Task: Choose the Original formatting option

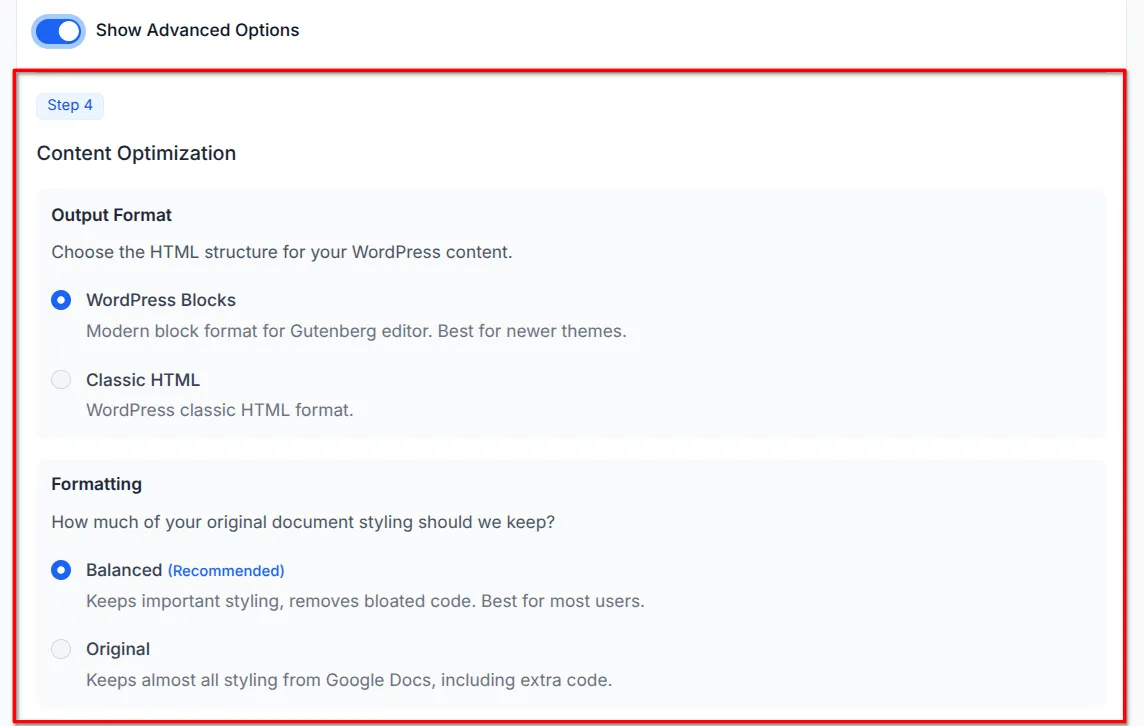Action: tap(60, 648)
